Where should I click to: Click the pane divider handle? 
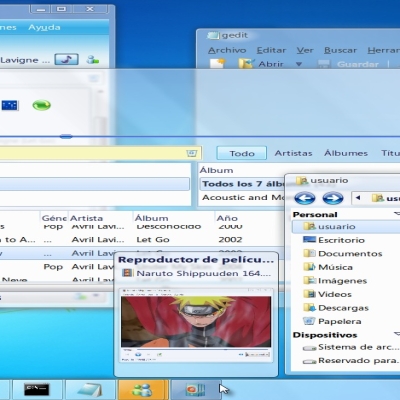pos(66,136)
